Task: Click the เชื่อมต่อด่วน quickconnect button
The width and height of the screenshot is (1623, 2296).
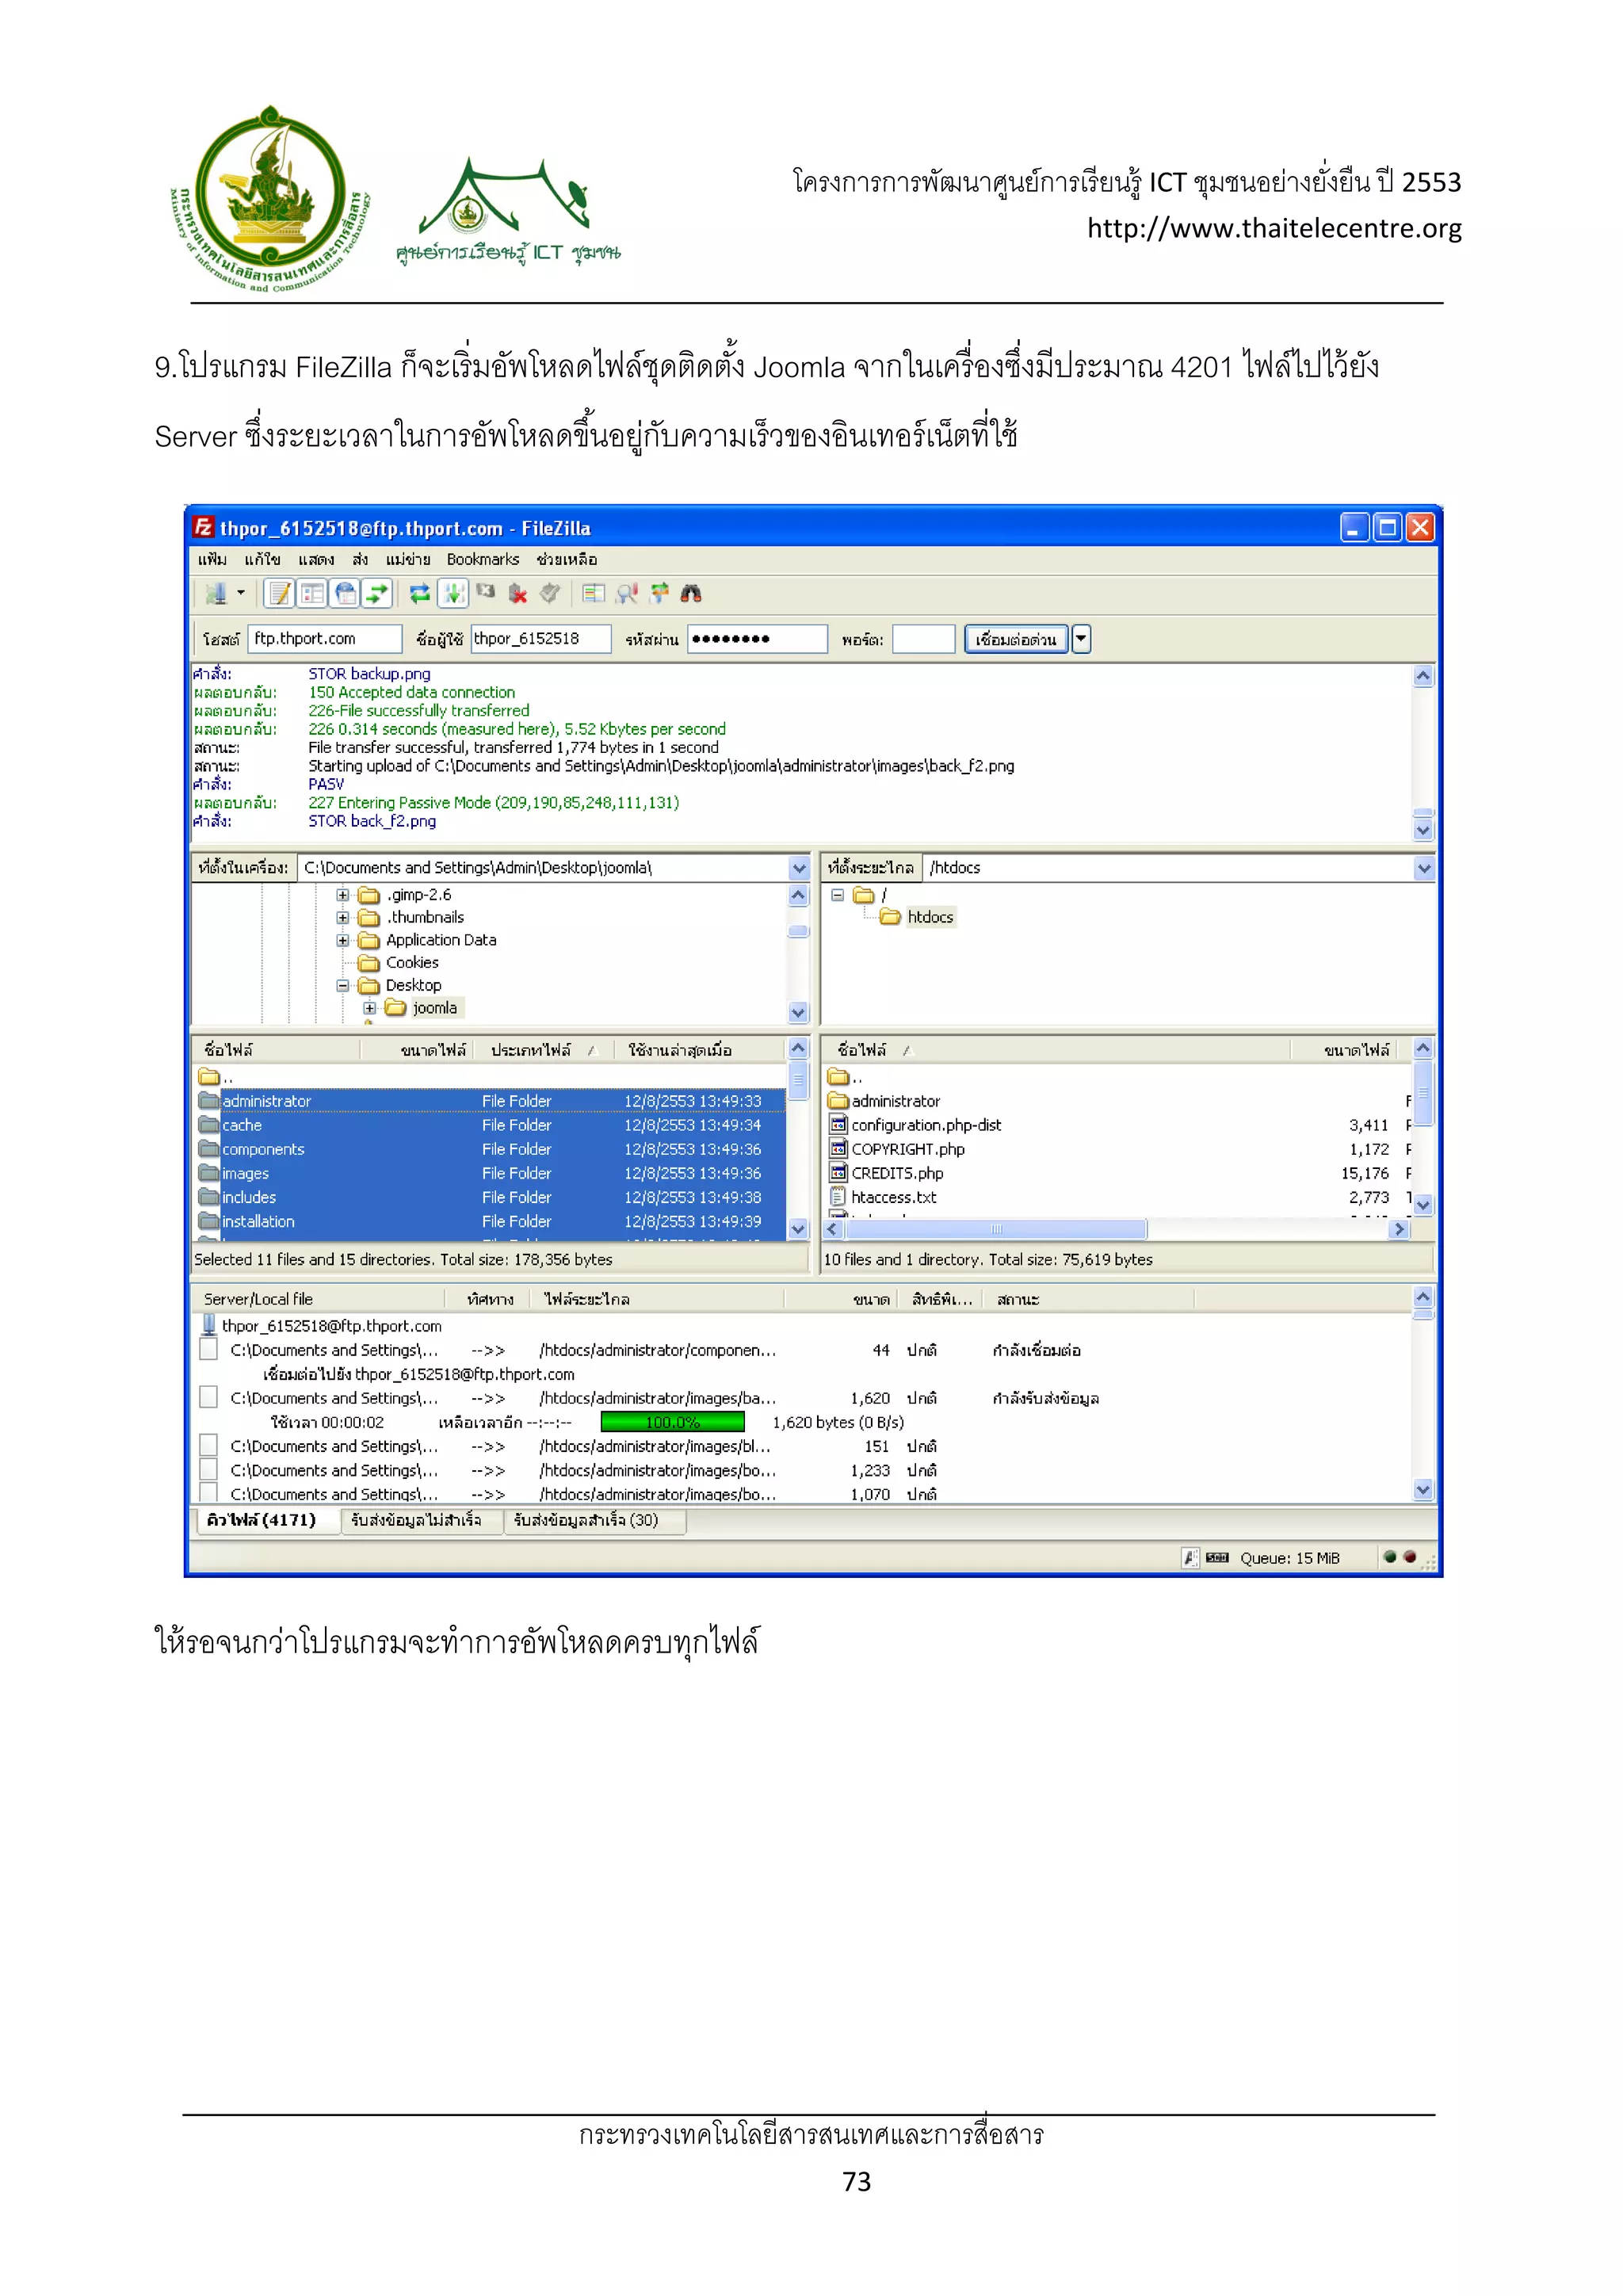Action: tap(1016, 639)
